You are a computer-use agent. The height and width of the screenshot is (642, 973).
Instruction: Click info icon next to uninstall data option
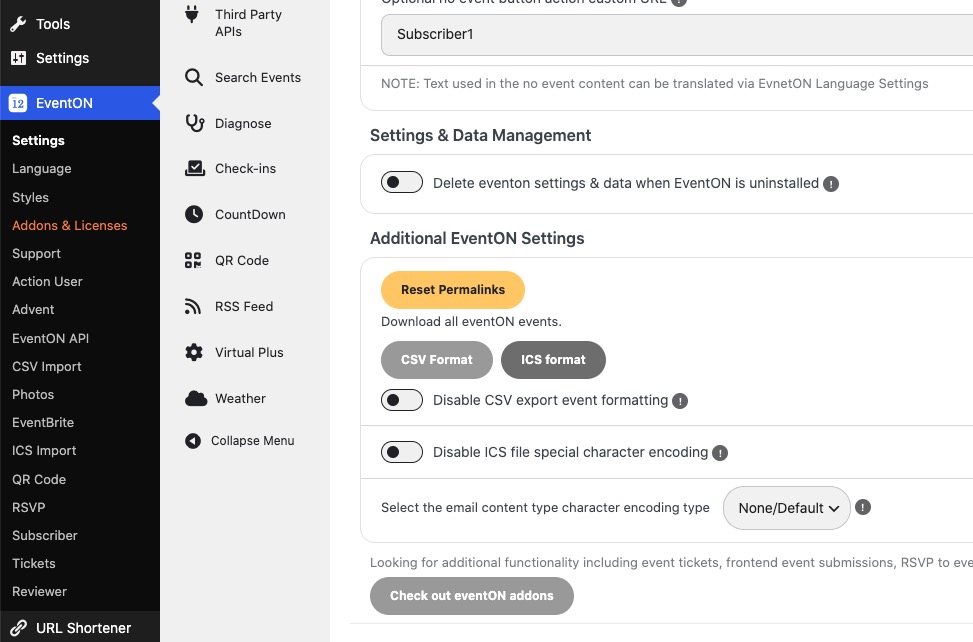[831, 184]
